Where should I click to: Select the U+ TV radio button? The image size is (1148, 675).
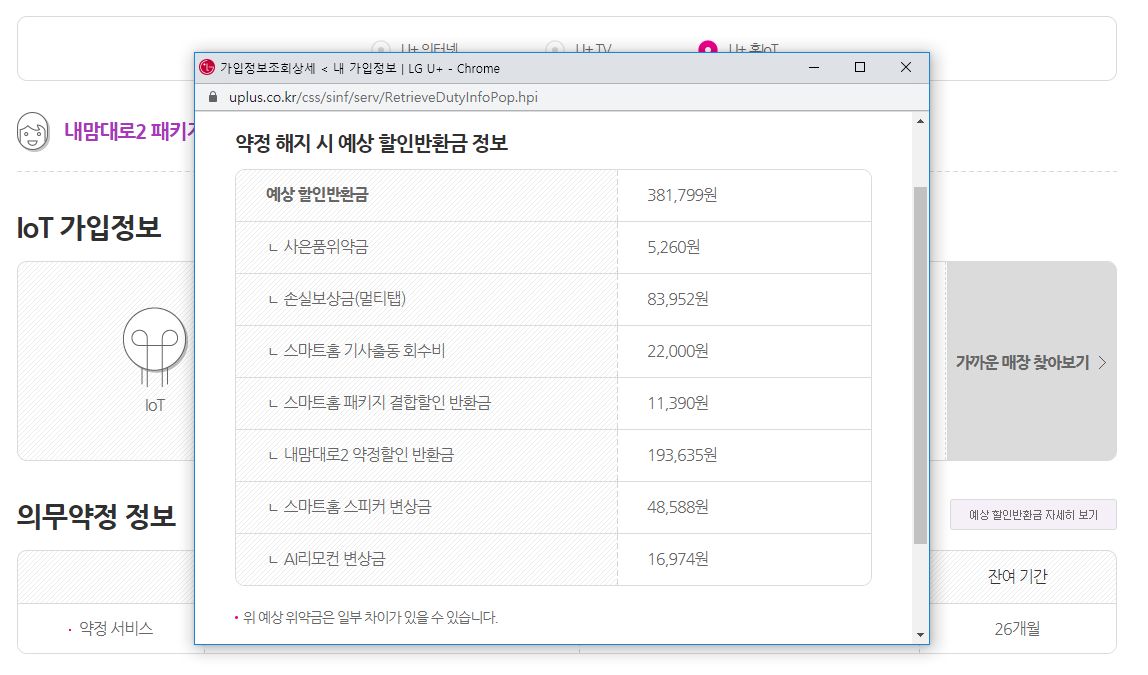(555, 48)
